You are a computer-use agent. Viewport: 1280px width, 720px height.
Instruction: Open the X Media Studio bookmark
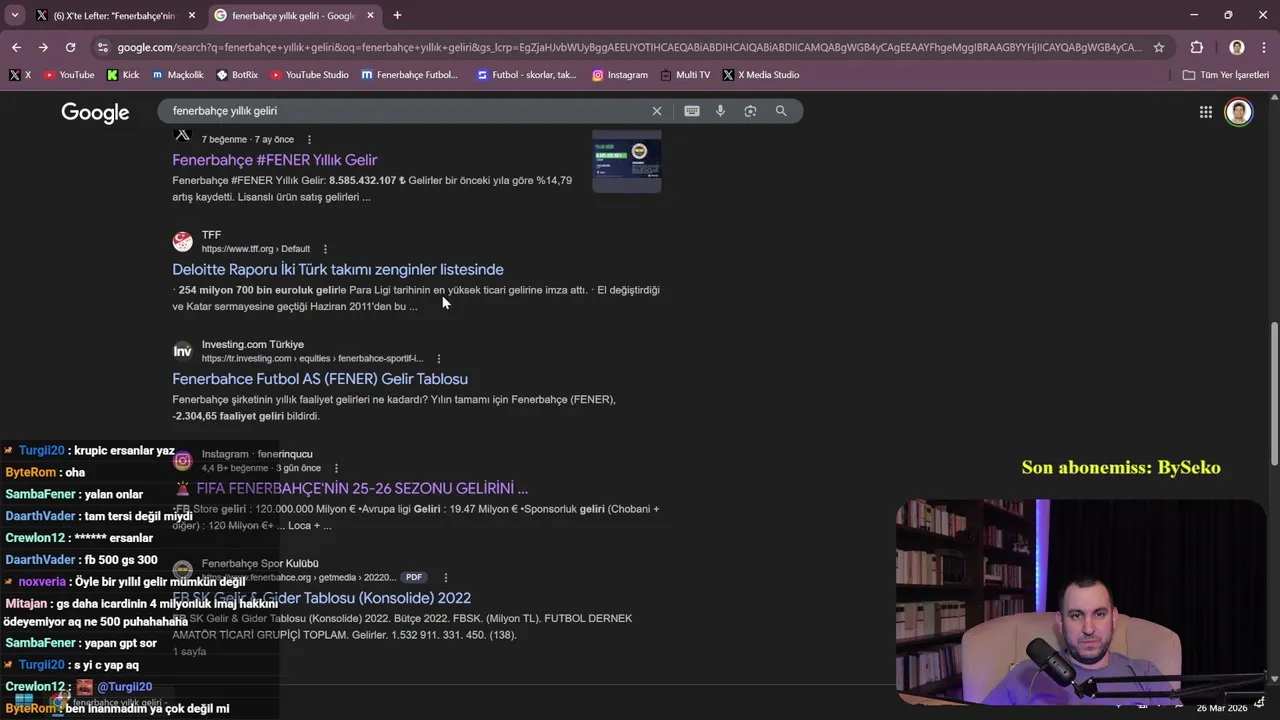coord(761,75)
